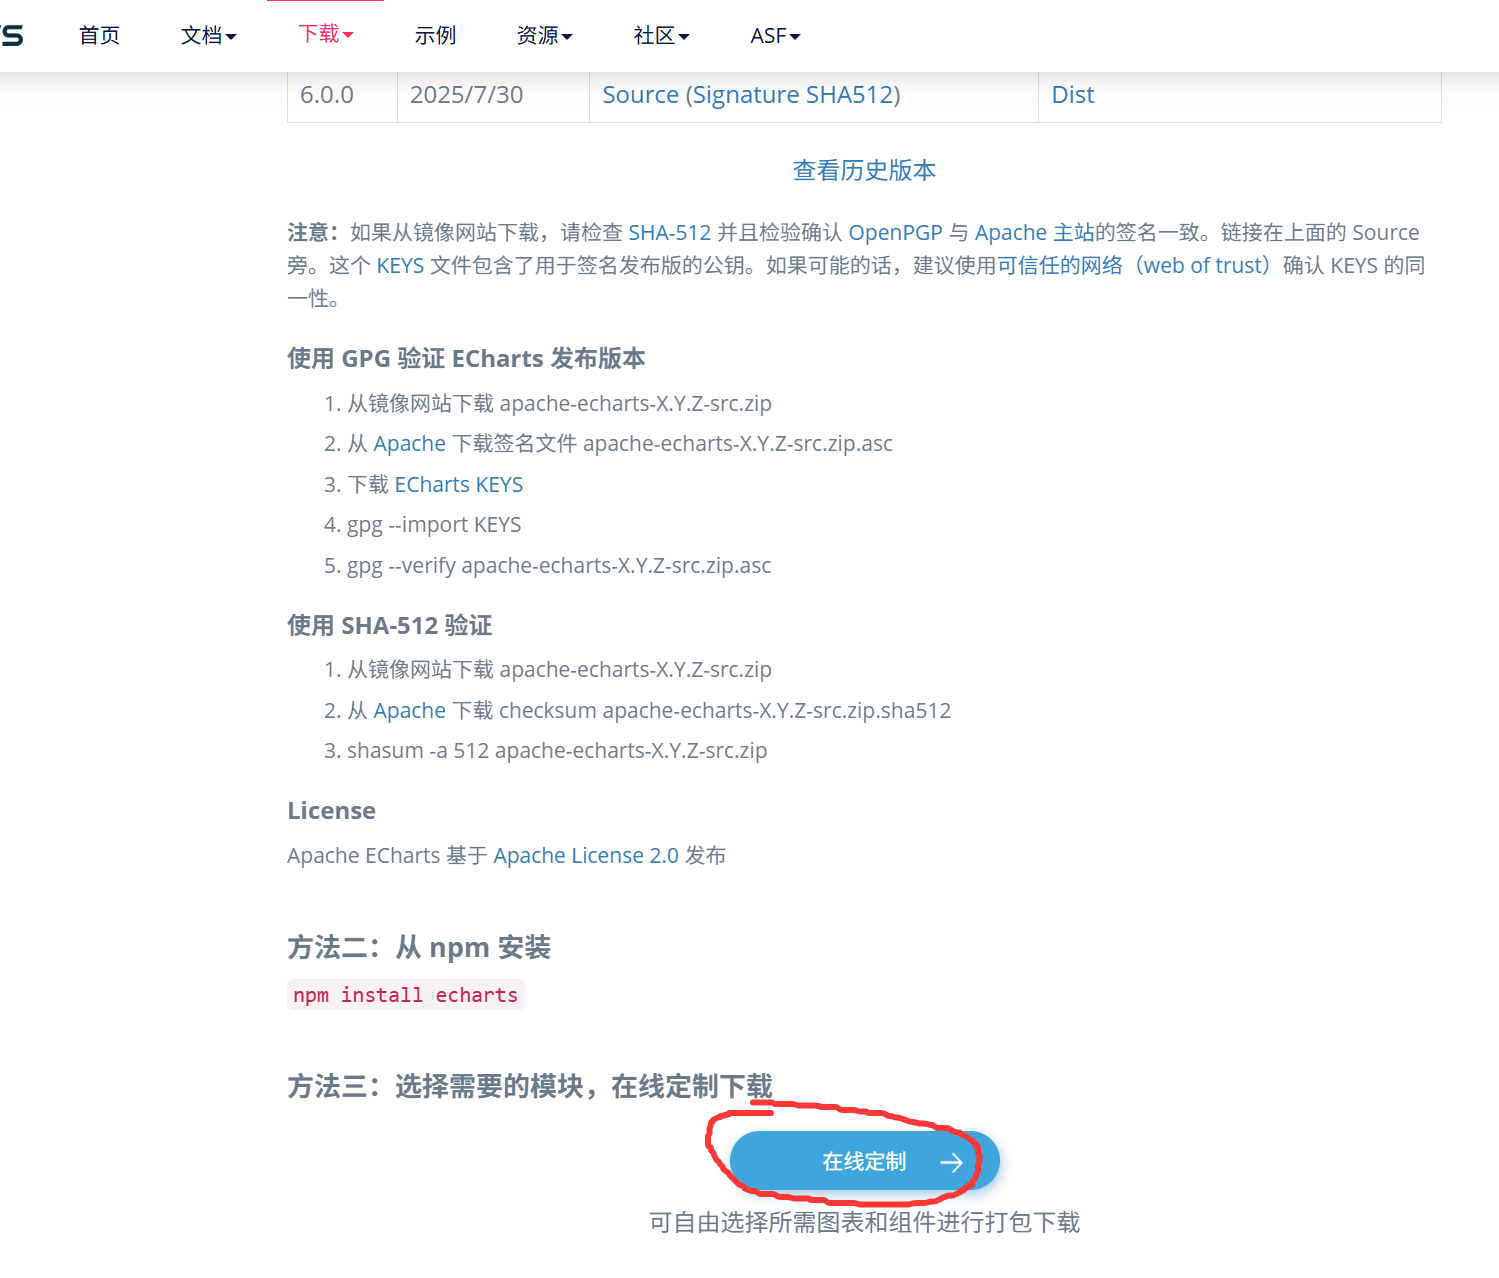Viewport: 1499px width, 1278px height.
Task: Open the Apache License 2.0 link
Action: (586, 856)
